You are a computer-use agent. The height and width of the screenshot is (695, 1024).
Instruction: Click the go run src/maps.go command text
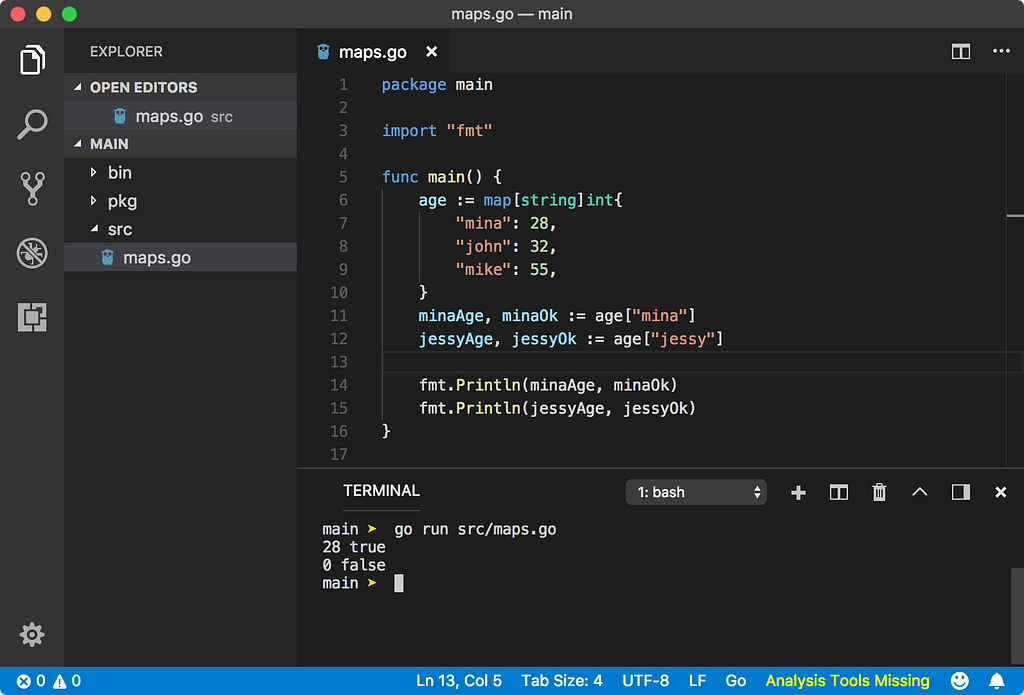[475, 529]
